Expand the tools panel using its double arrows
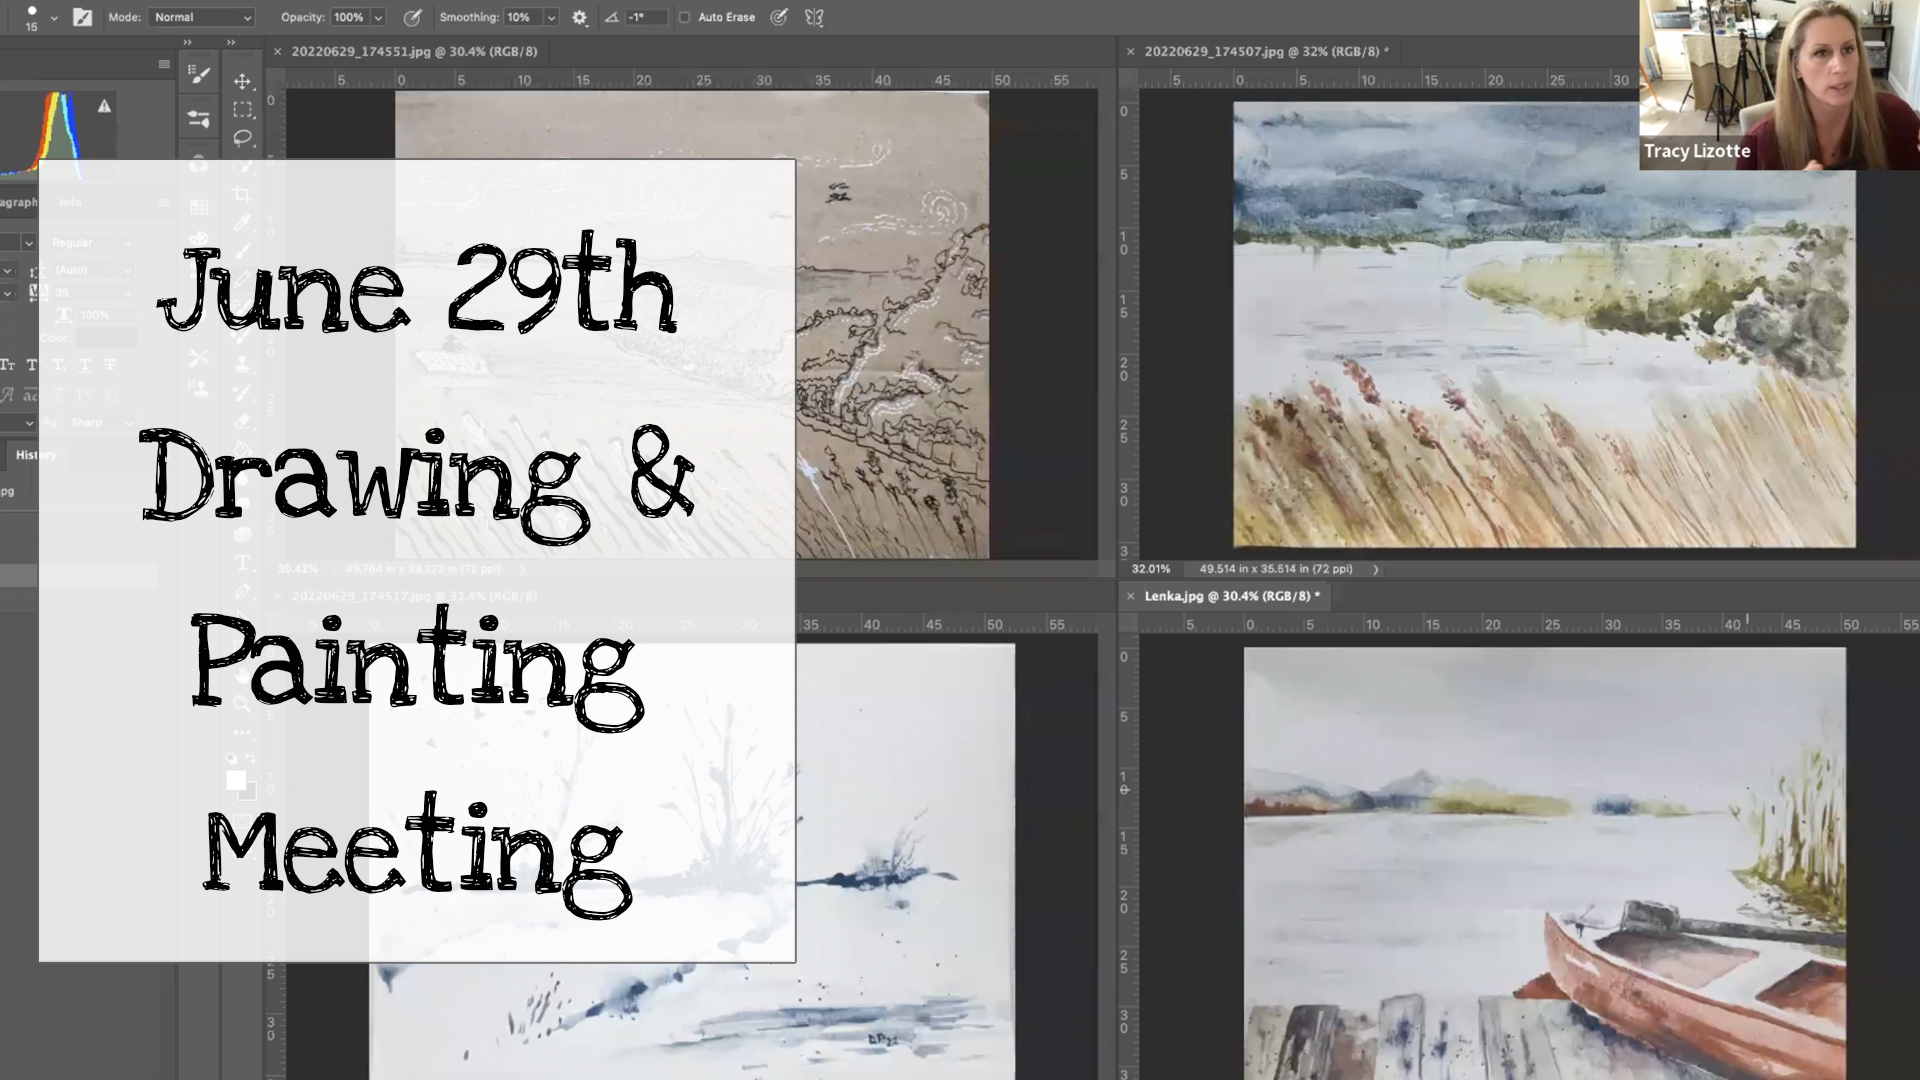Viewport: 1920px width, 1080px height. click(x=231, y=42)
